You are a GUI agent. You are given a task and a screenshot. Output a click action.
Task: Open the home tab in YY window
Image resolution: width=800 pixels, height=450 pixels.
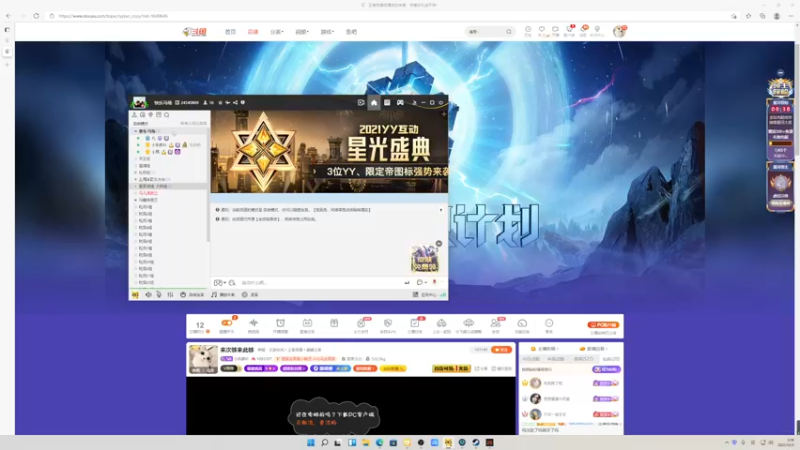[374, 103]
